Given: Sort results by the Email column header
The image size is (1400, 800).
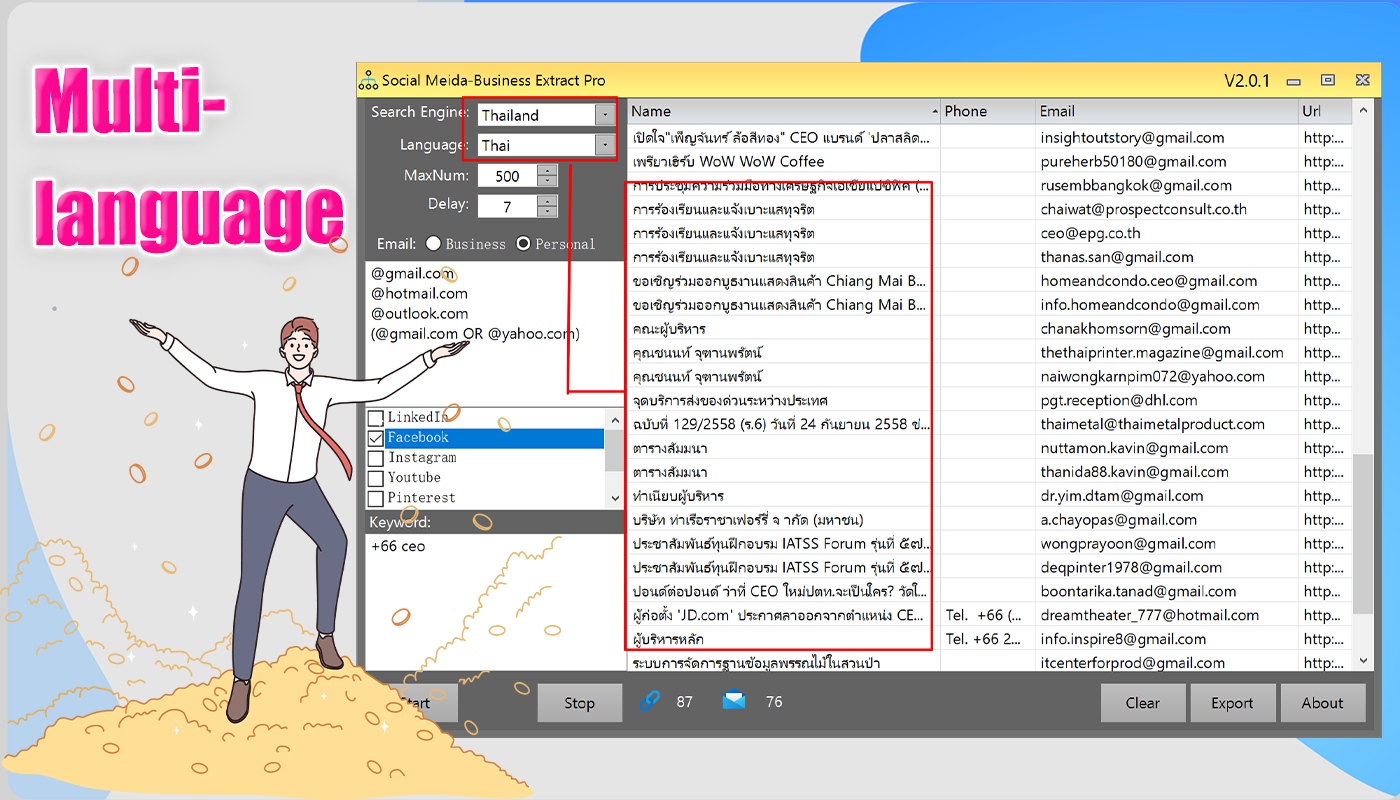Looking at the screenshot, I should [x=1166, y=111].
